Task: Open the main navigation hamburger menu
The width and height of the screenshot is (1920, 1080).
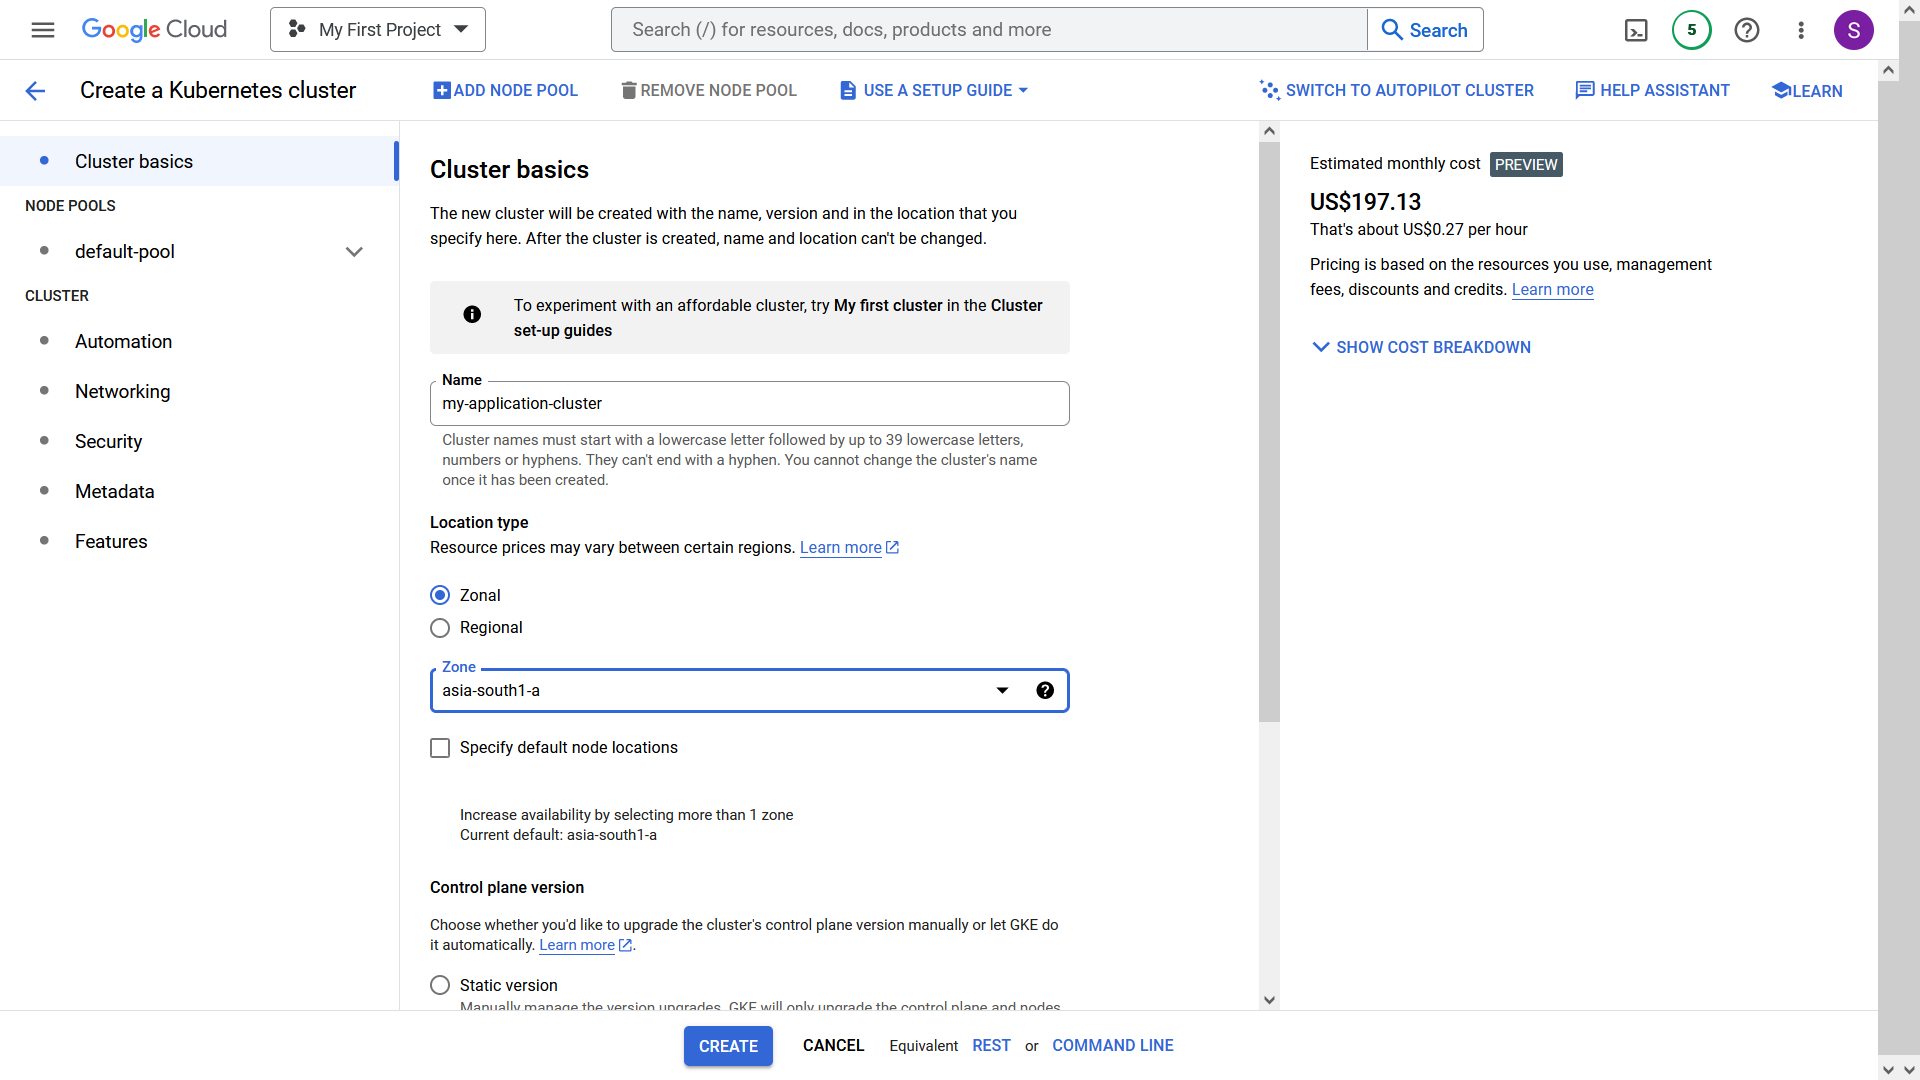Action: pos(43,30)
